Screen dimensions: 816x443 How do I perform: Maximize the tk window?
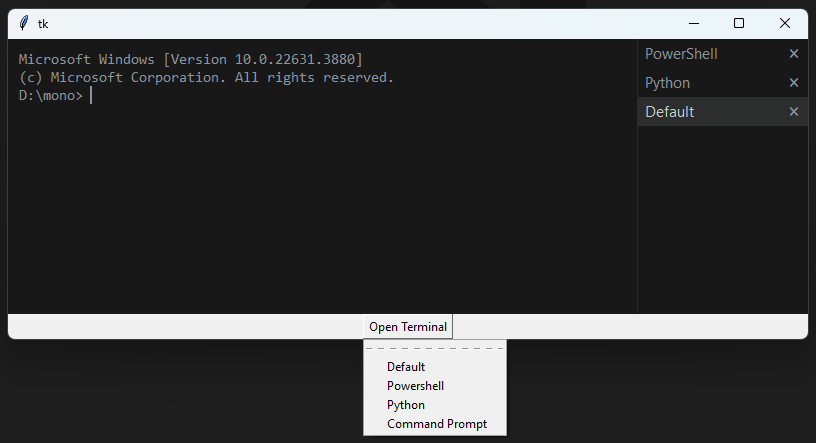click(x=739, y=23)
